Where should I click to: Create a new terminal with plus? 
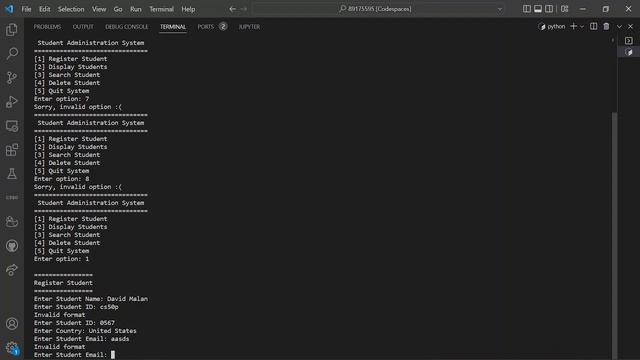pyautogui.click(x=573, y=27)
